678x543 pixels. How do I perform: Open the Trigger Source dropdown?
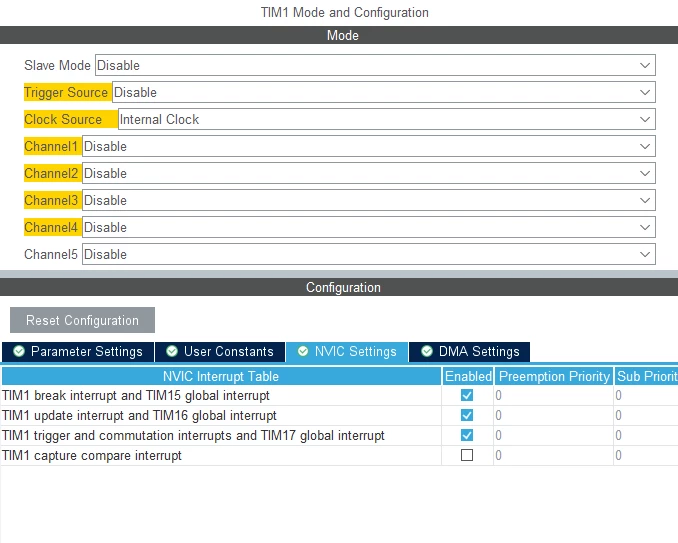click(x=384, y=92)
